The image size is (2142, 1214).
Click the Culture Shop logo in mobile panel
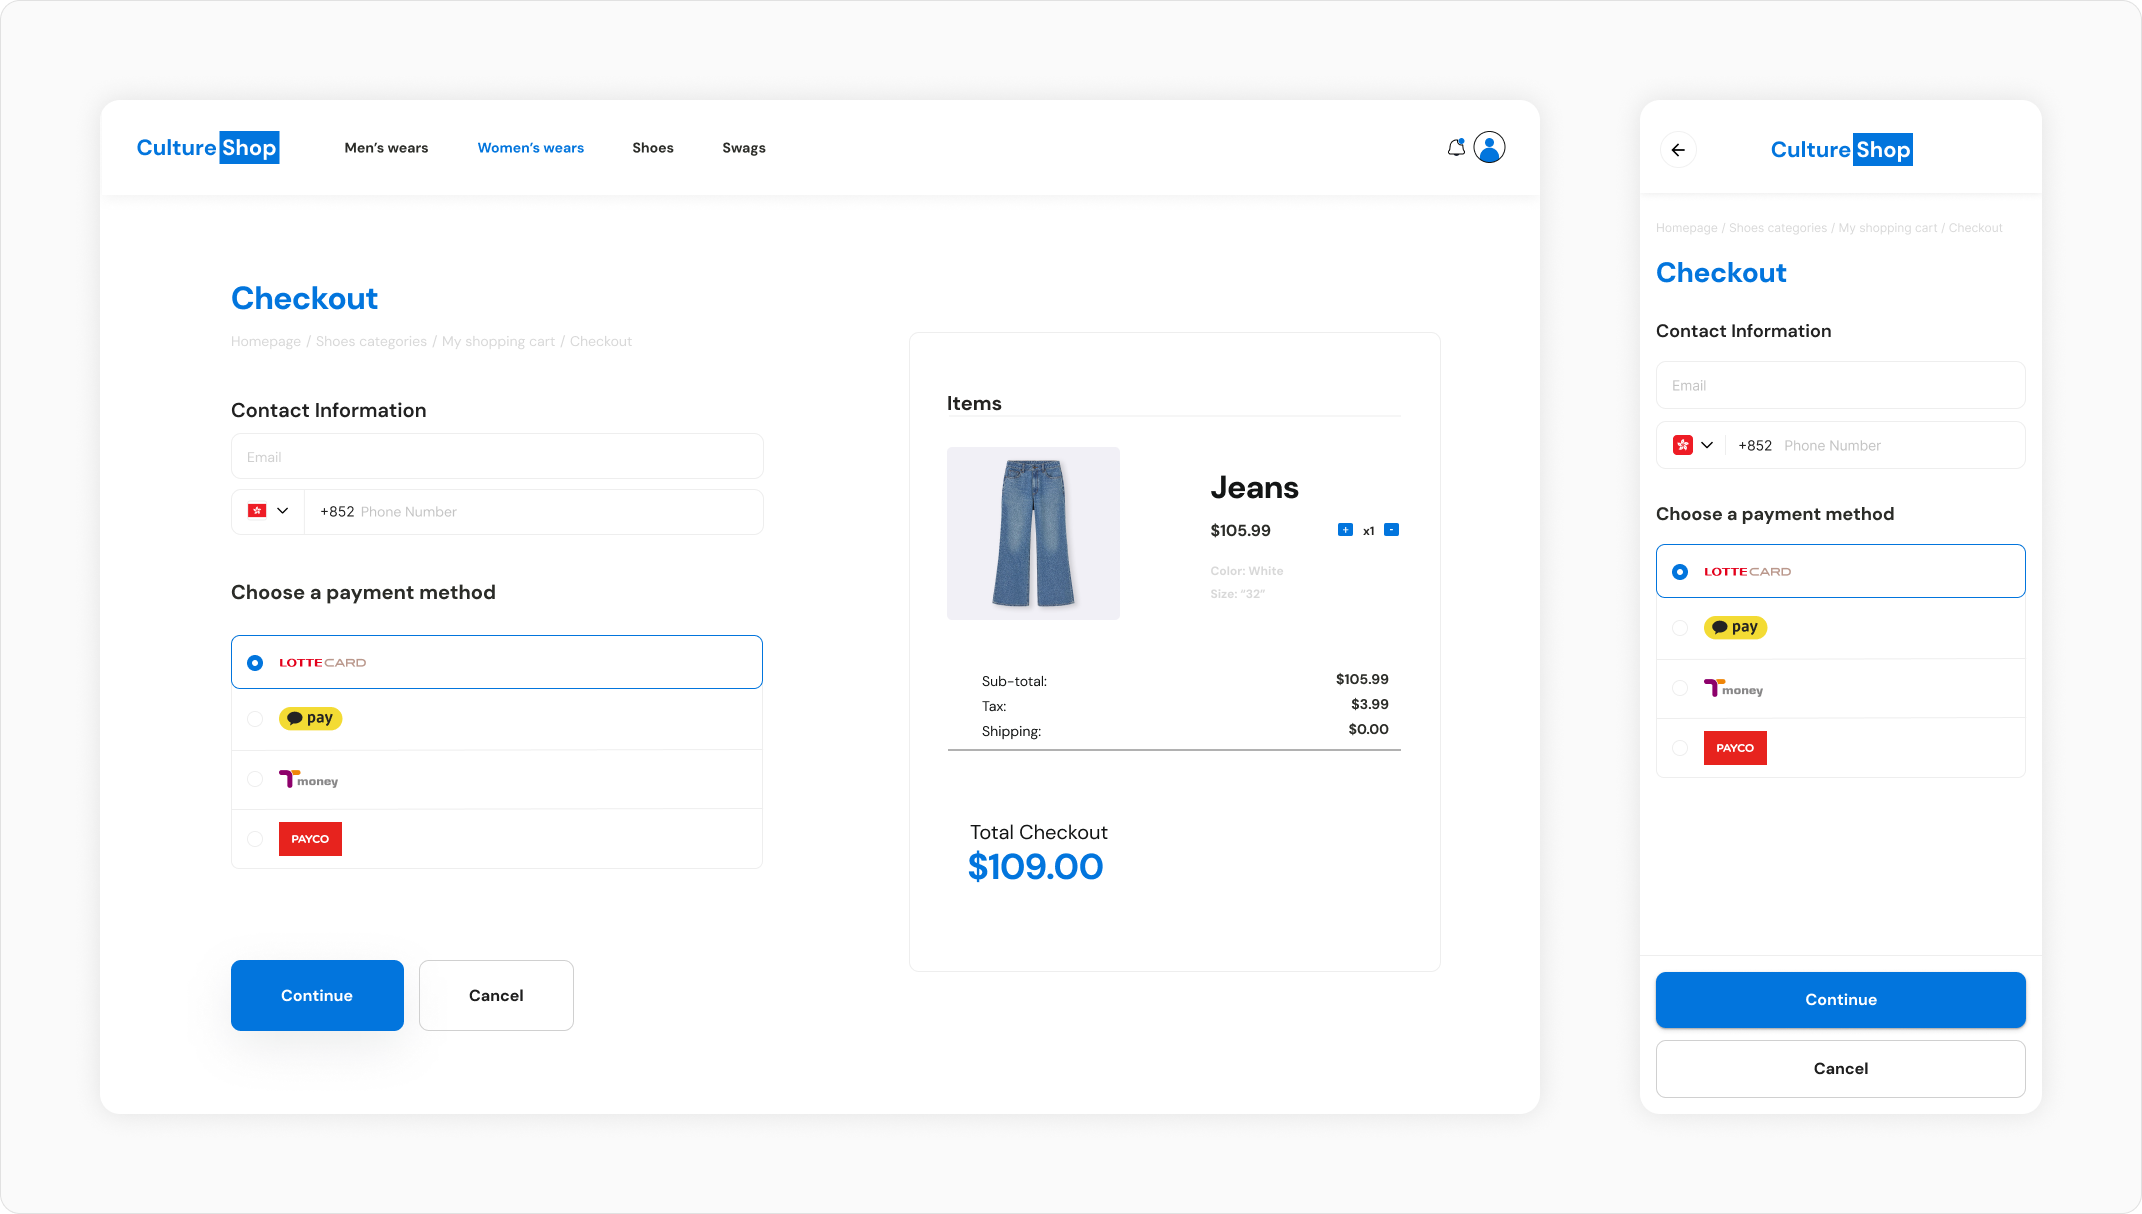(x=1841, y=150)
